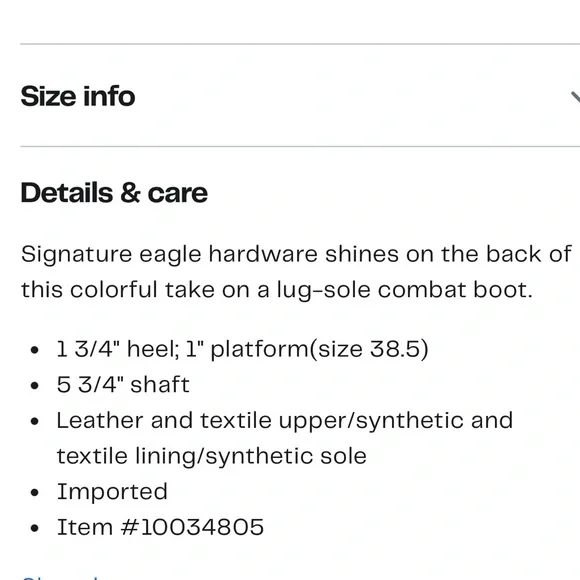Expand the Size info chevron arrow

575,97
